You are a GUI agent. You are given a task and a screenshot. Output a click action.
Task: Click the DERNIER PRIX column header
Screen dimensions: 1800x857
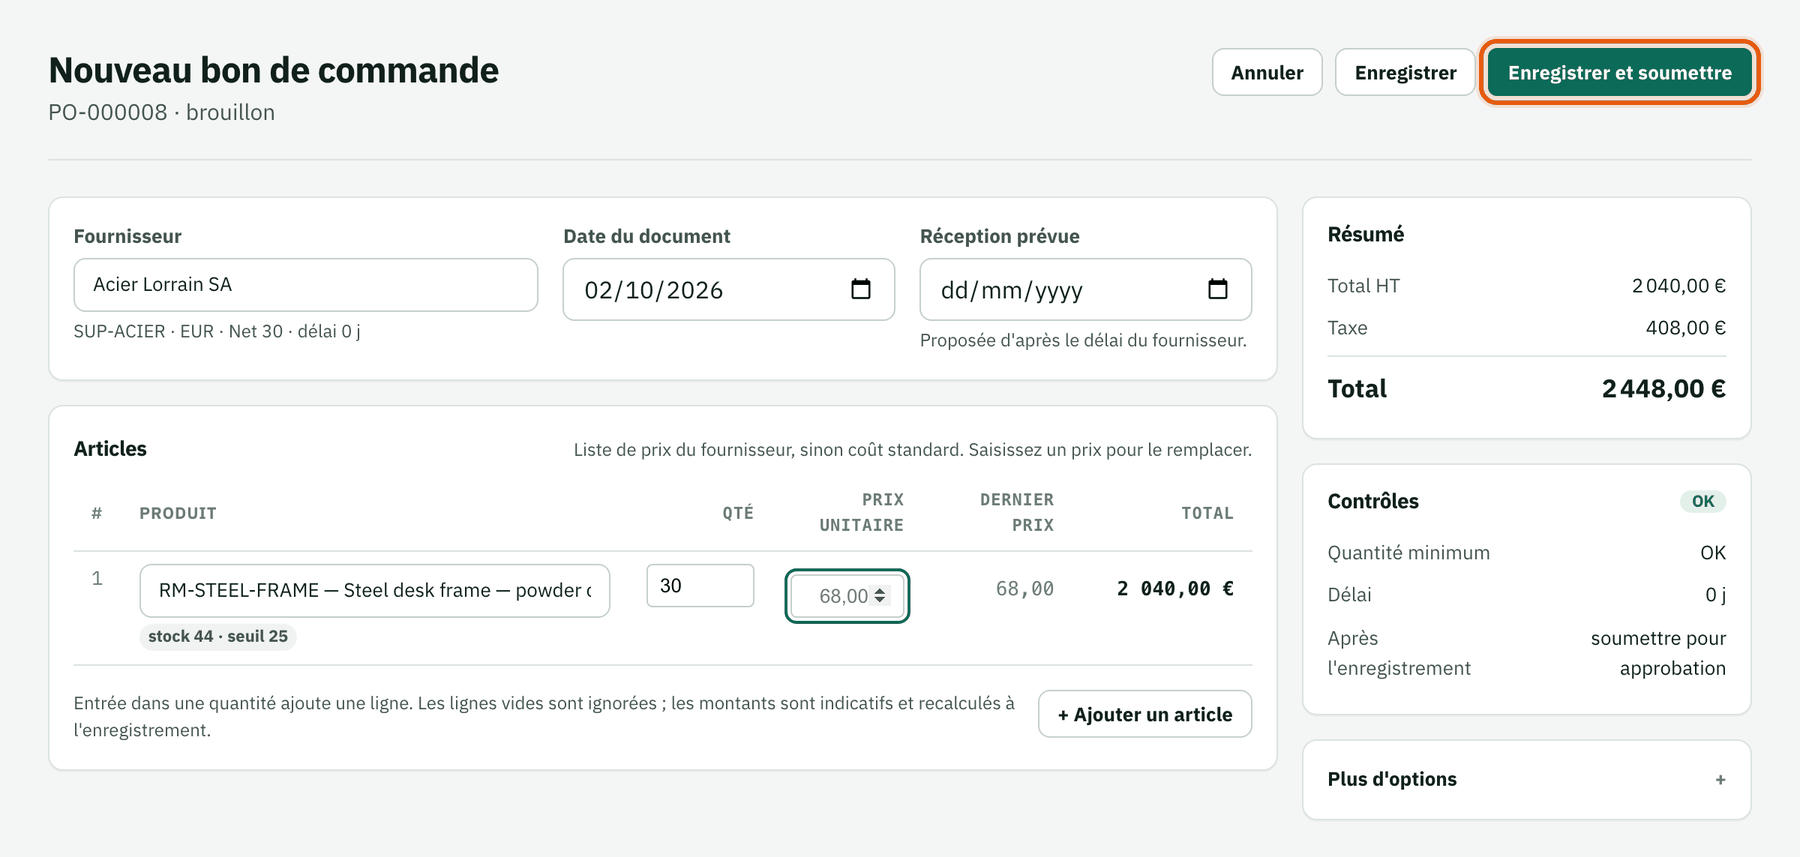pos(1017,512)
